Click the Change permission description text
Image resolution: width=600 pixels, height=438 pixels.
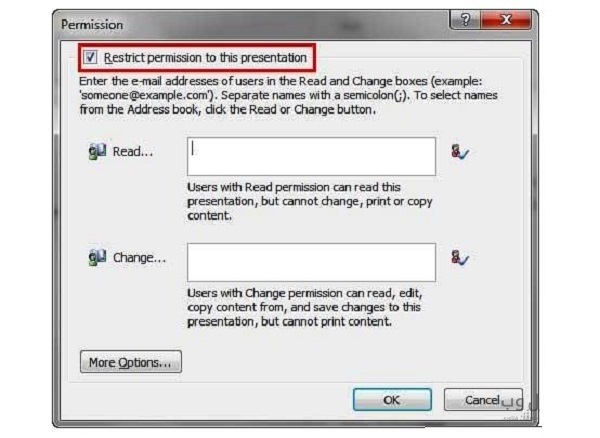pyautogui.click(x=305, y=307)
